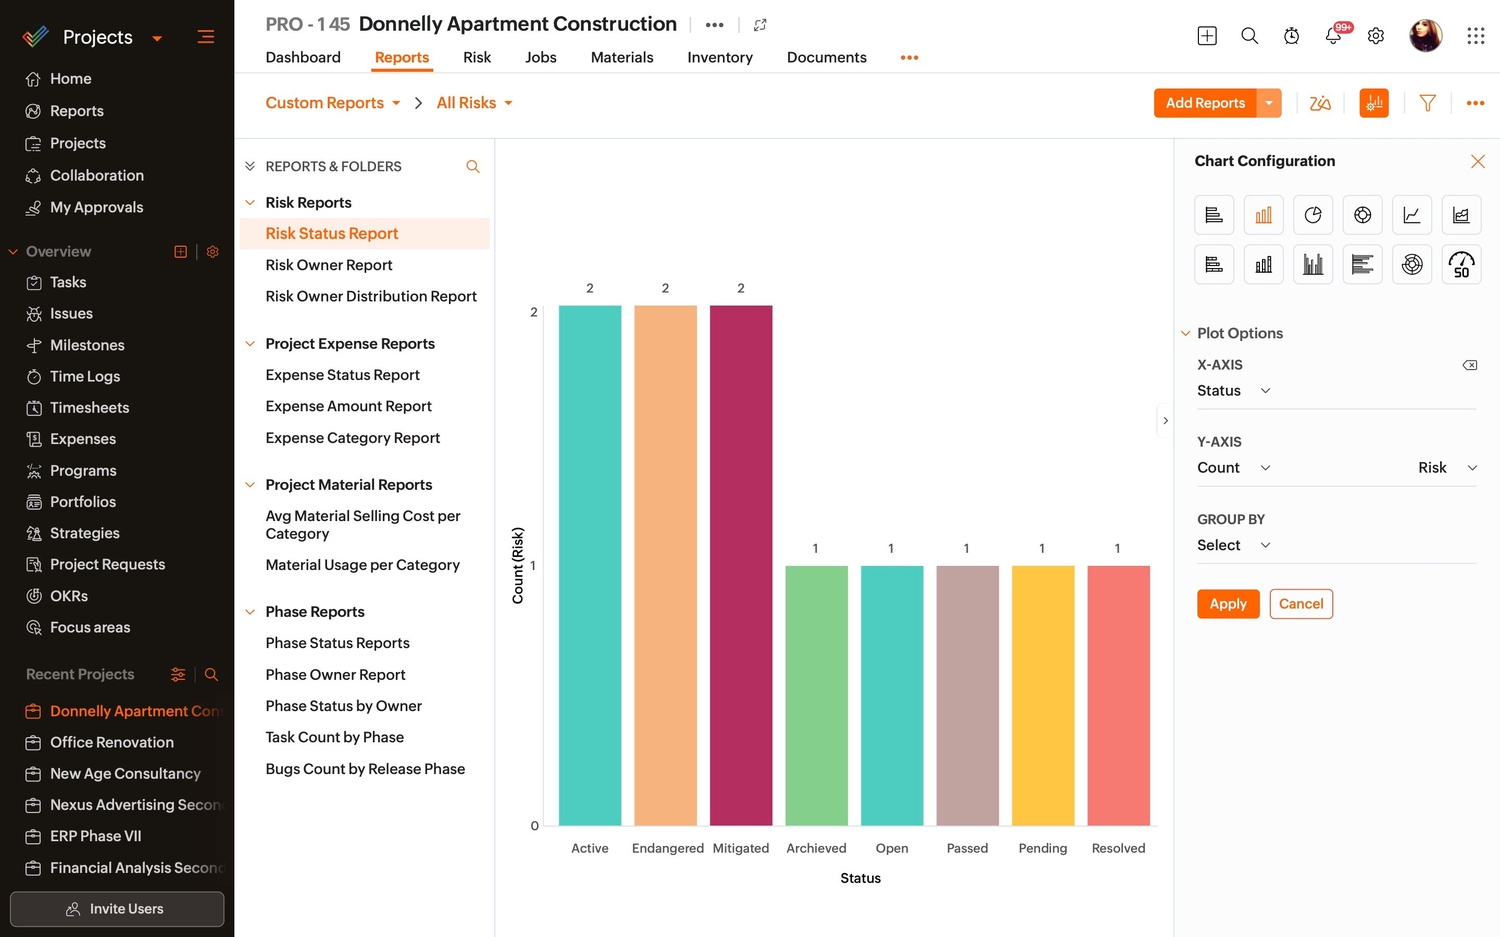Click the Apply button
The image size is (1500, 937).
point(1227,604)
